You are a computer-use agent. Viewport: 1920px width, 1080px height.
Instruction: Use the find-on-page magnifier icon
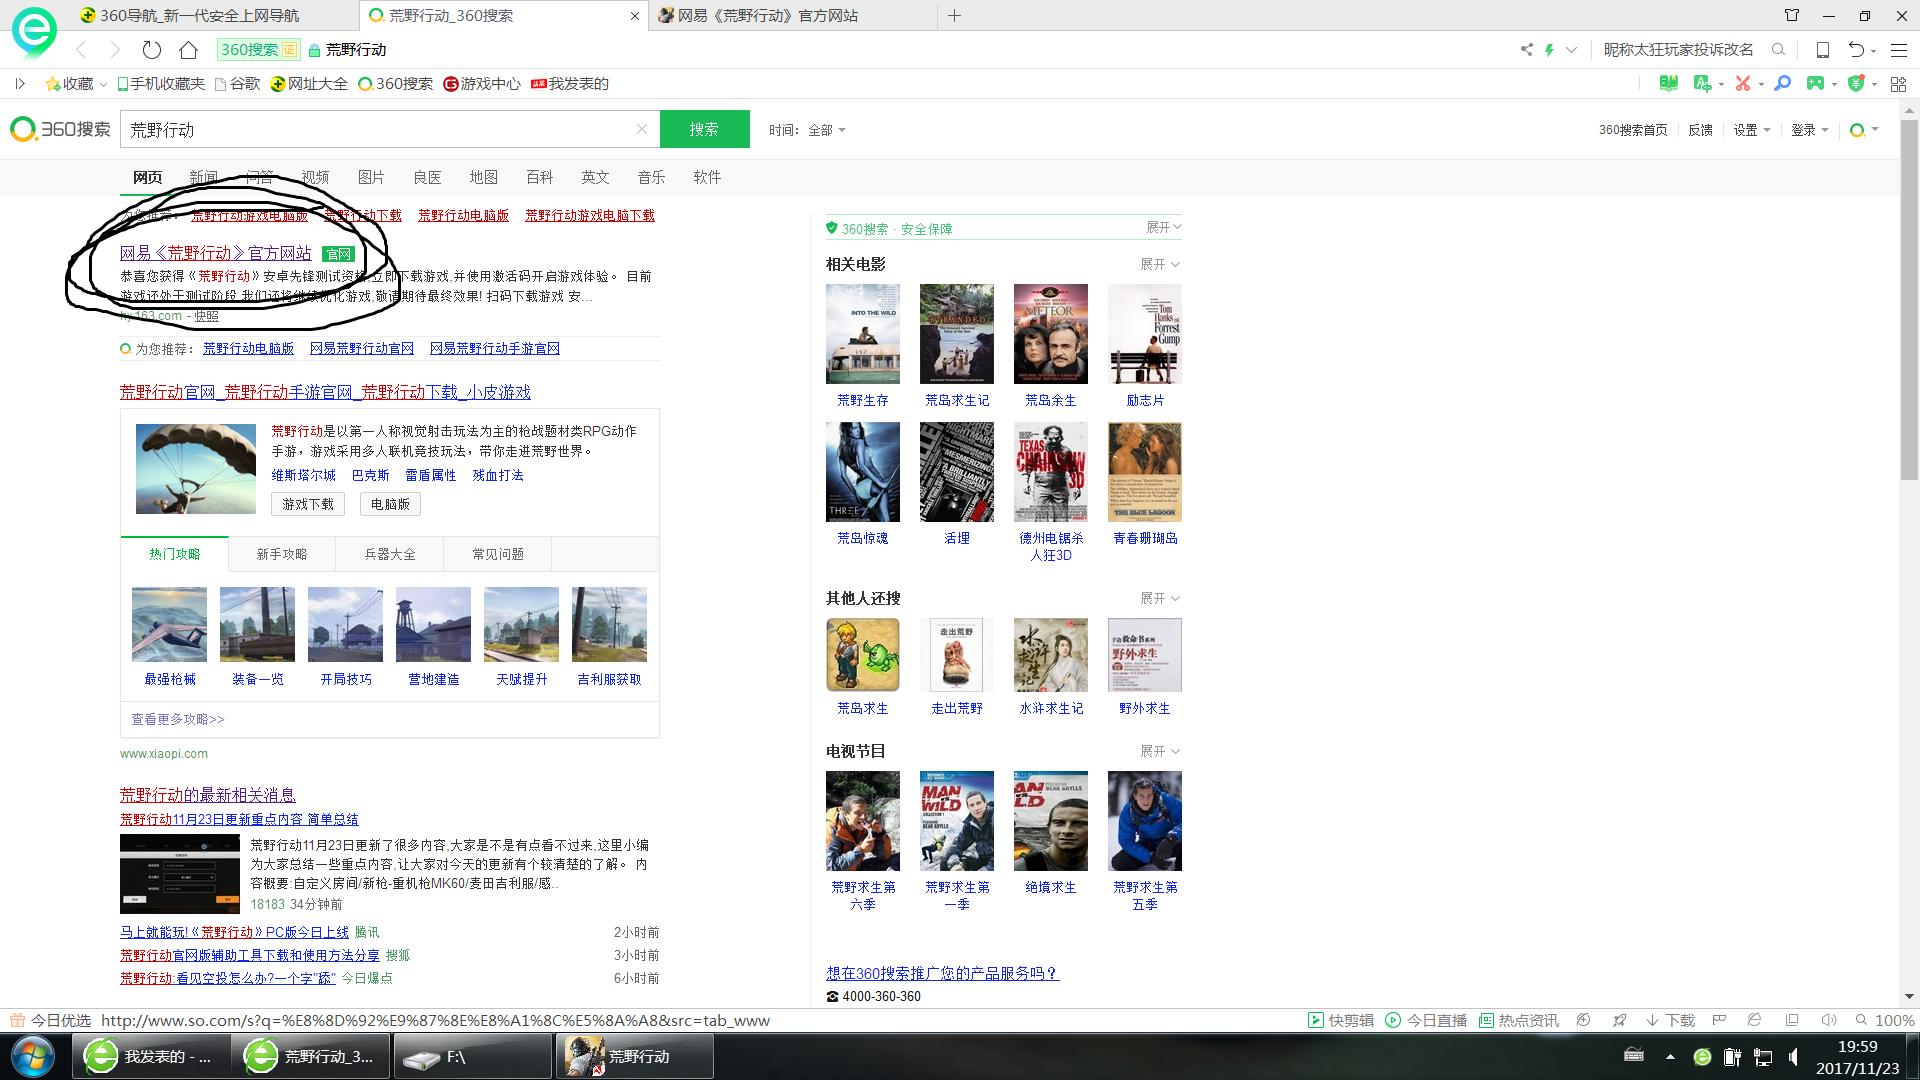[x=1782, y=84]
